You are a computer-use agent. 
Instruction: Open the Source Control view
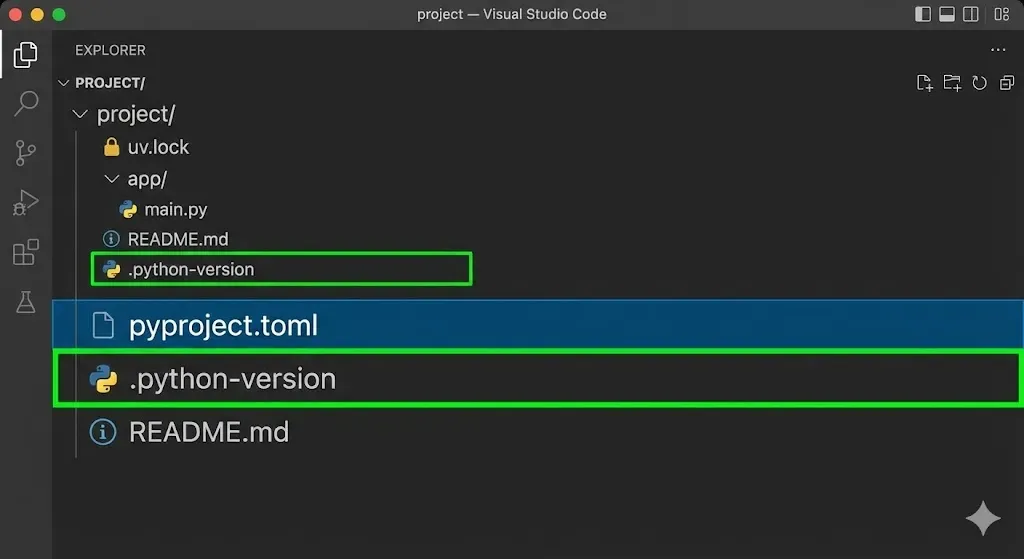(x=26, y=152)
